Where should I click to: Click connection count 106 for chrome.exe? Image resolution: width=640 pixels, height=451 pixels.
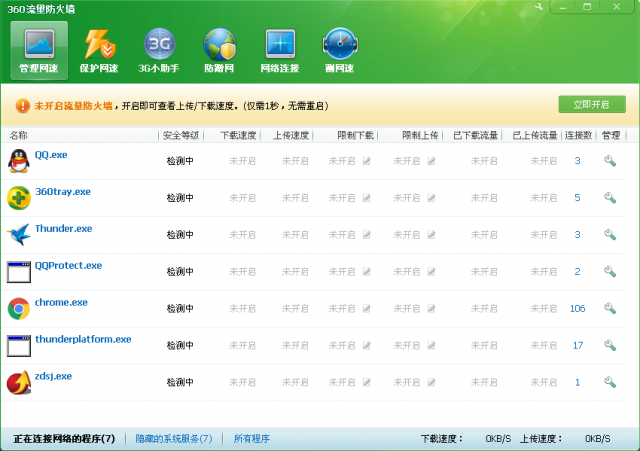tap(577, 308)
